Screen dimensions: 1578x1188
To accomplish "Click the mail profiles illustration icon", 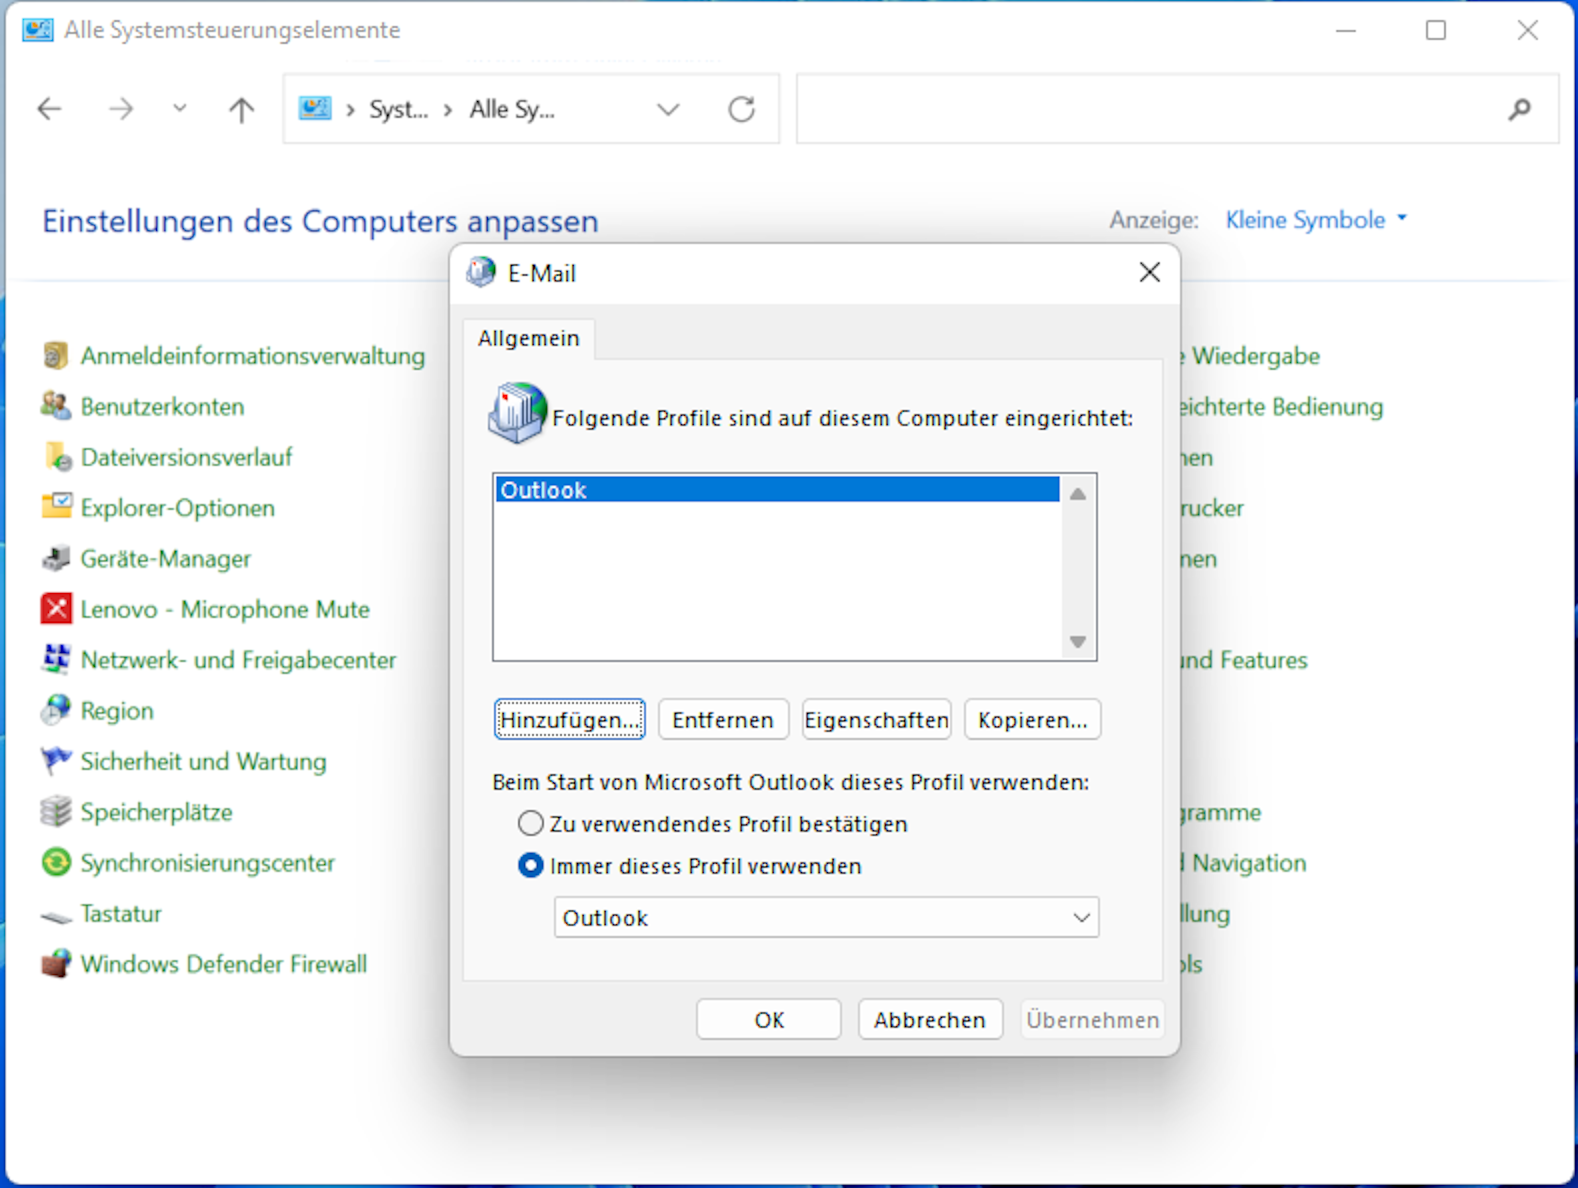I will (x=518, y=412).
